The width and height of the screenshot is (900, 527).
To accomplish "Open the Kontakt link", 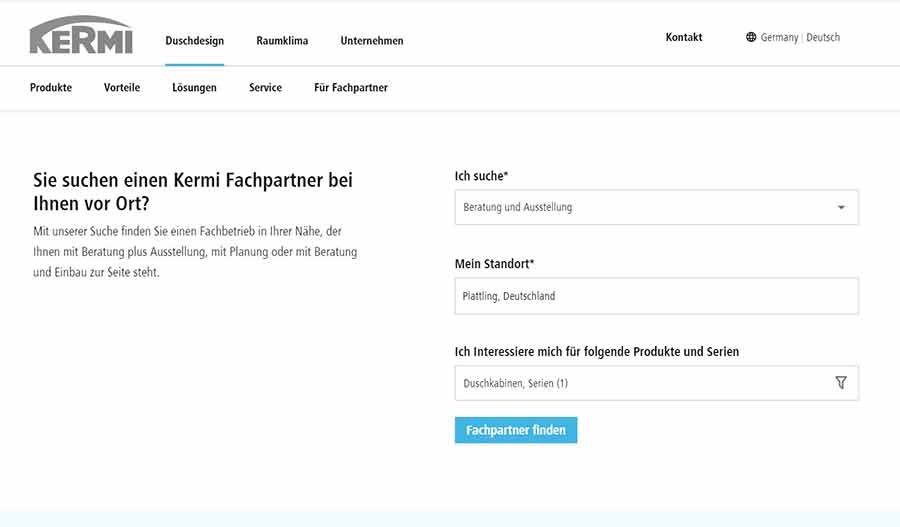I will [x=684, y=37].
